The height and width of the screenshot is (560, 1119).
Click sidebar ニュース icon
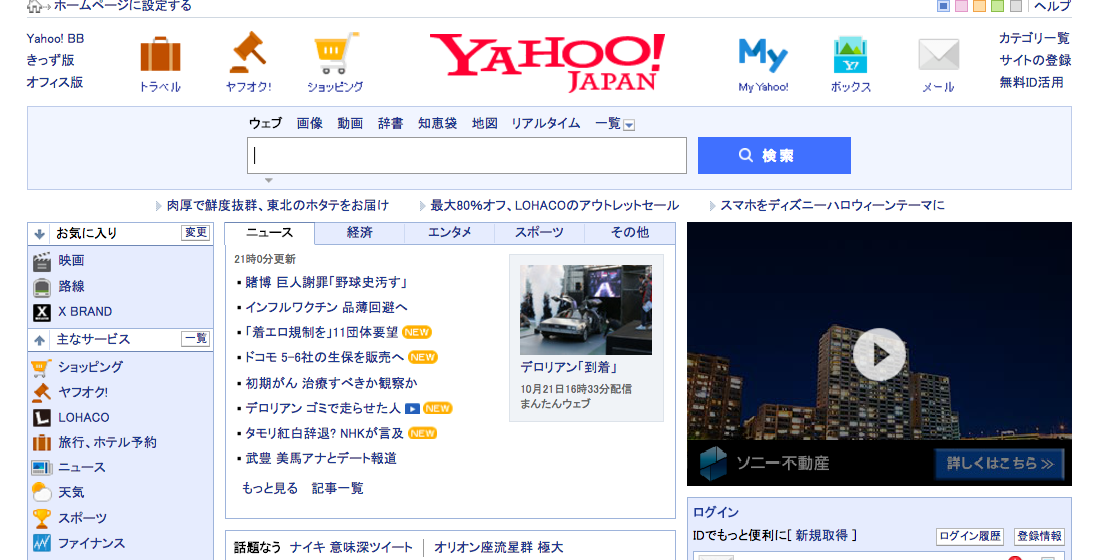tap(42, 468)
